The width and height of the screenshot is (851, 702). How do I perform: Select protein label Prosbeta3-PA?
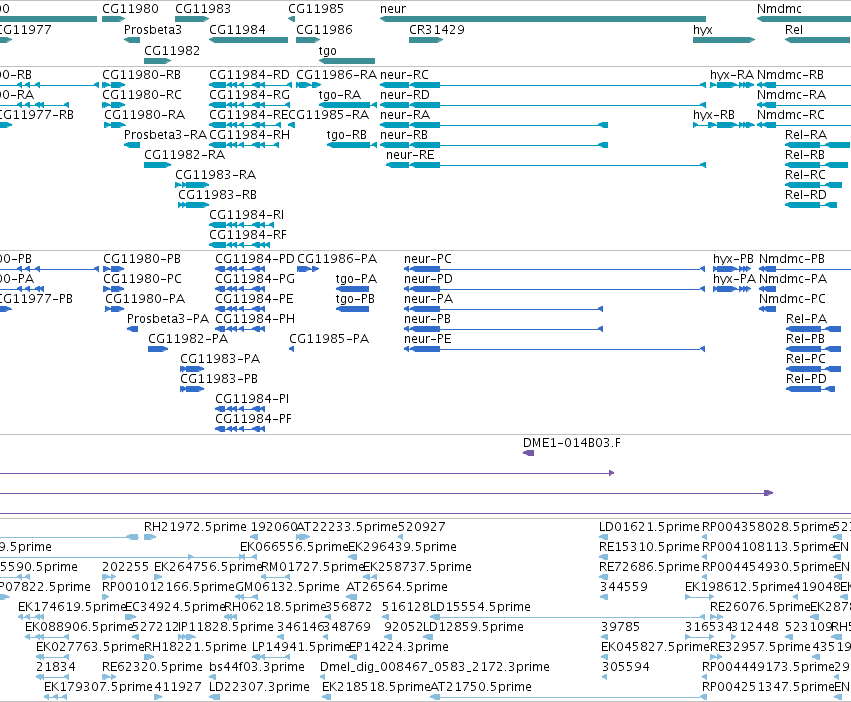(x=168, y=319)
